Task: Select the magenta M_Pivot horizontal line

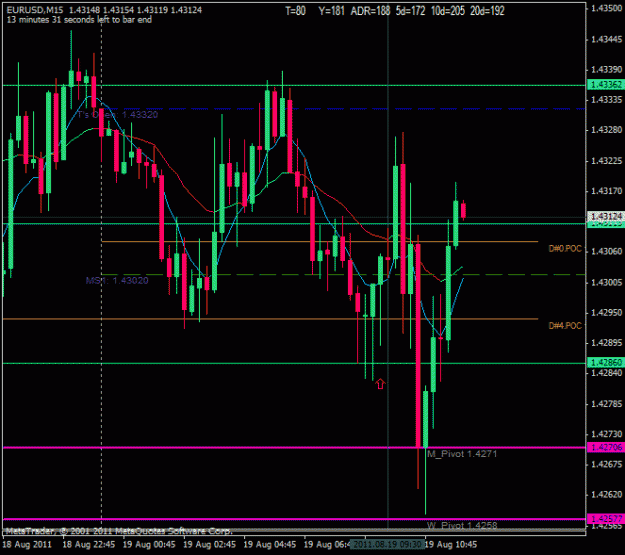Action: pyautogui.click(x=294, y=447)
